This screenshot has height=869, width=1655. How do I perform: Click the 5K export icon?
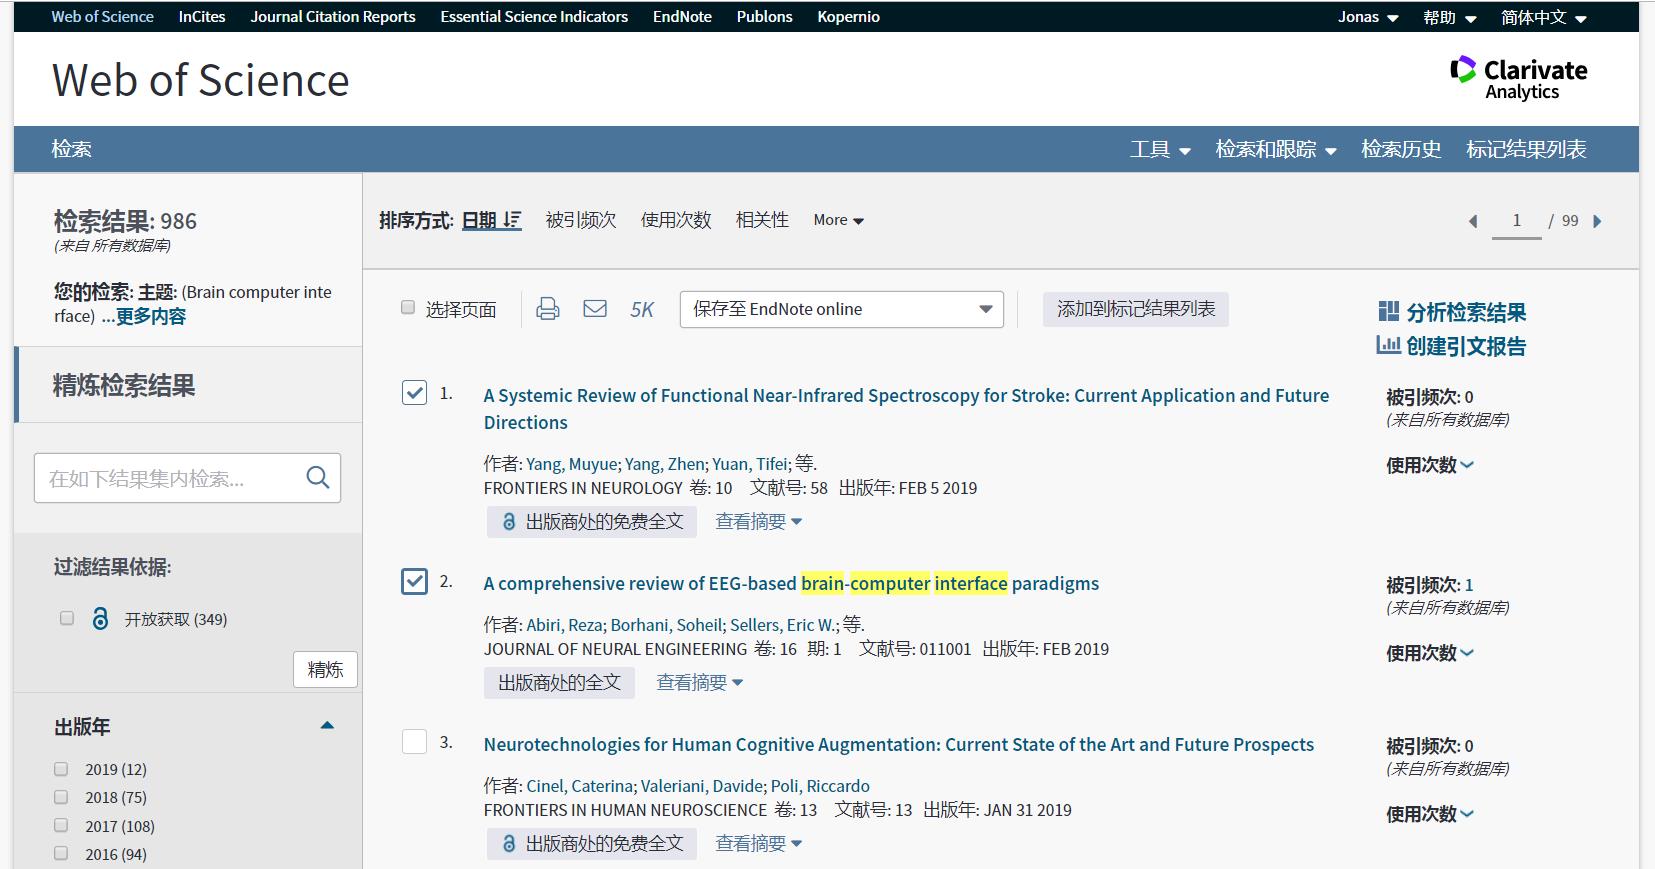point(642,310)
